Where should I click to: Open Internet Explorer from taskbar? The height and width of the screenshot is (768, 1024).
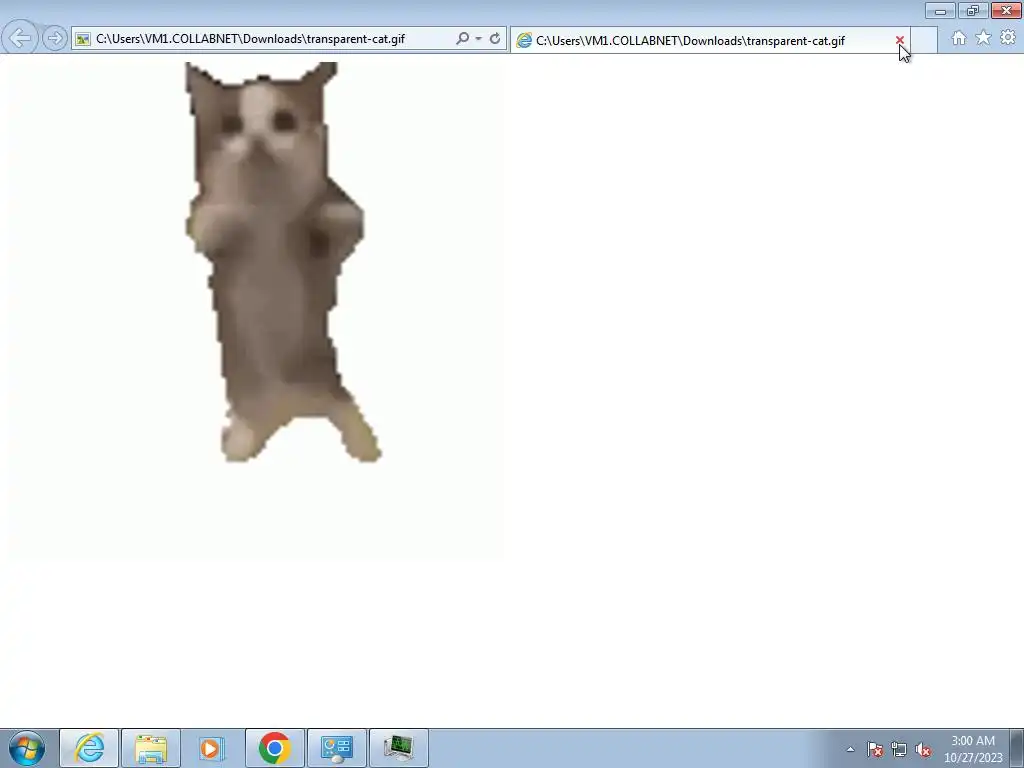point(89,748)
